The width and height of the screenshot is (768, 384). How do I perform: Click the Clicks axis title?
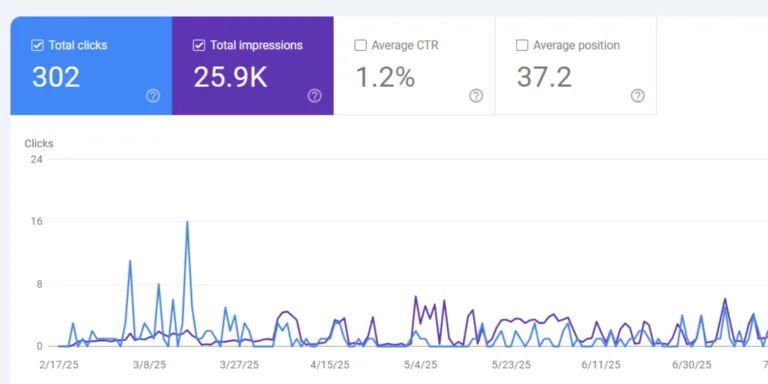tap(39, 144)
